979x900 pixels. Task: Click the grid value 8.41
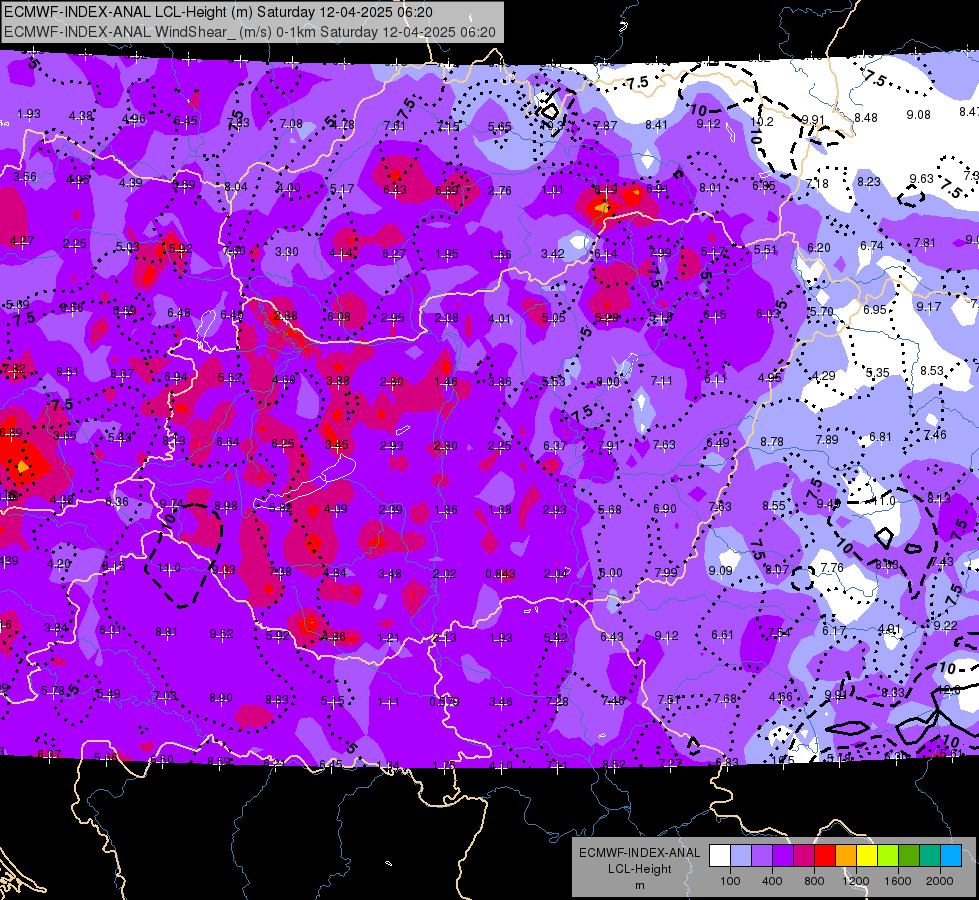point(656,125)
